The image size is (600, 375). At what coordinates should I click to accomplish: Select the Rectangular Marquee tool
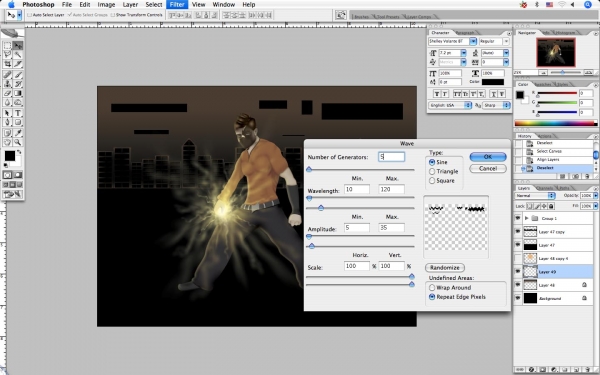coord(7,46)
